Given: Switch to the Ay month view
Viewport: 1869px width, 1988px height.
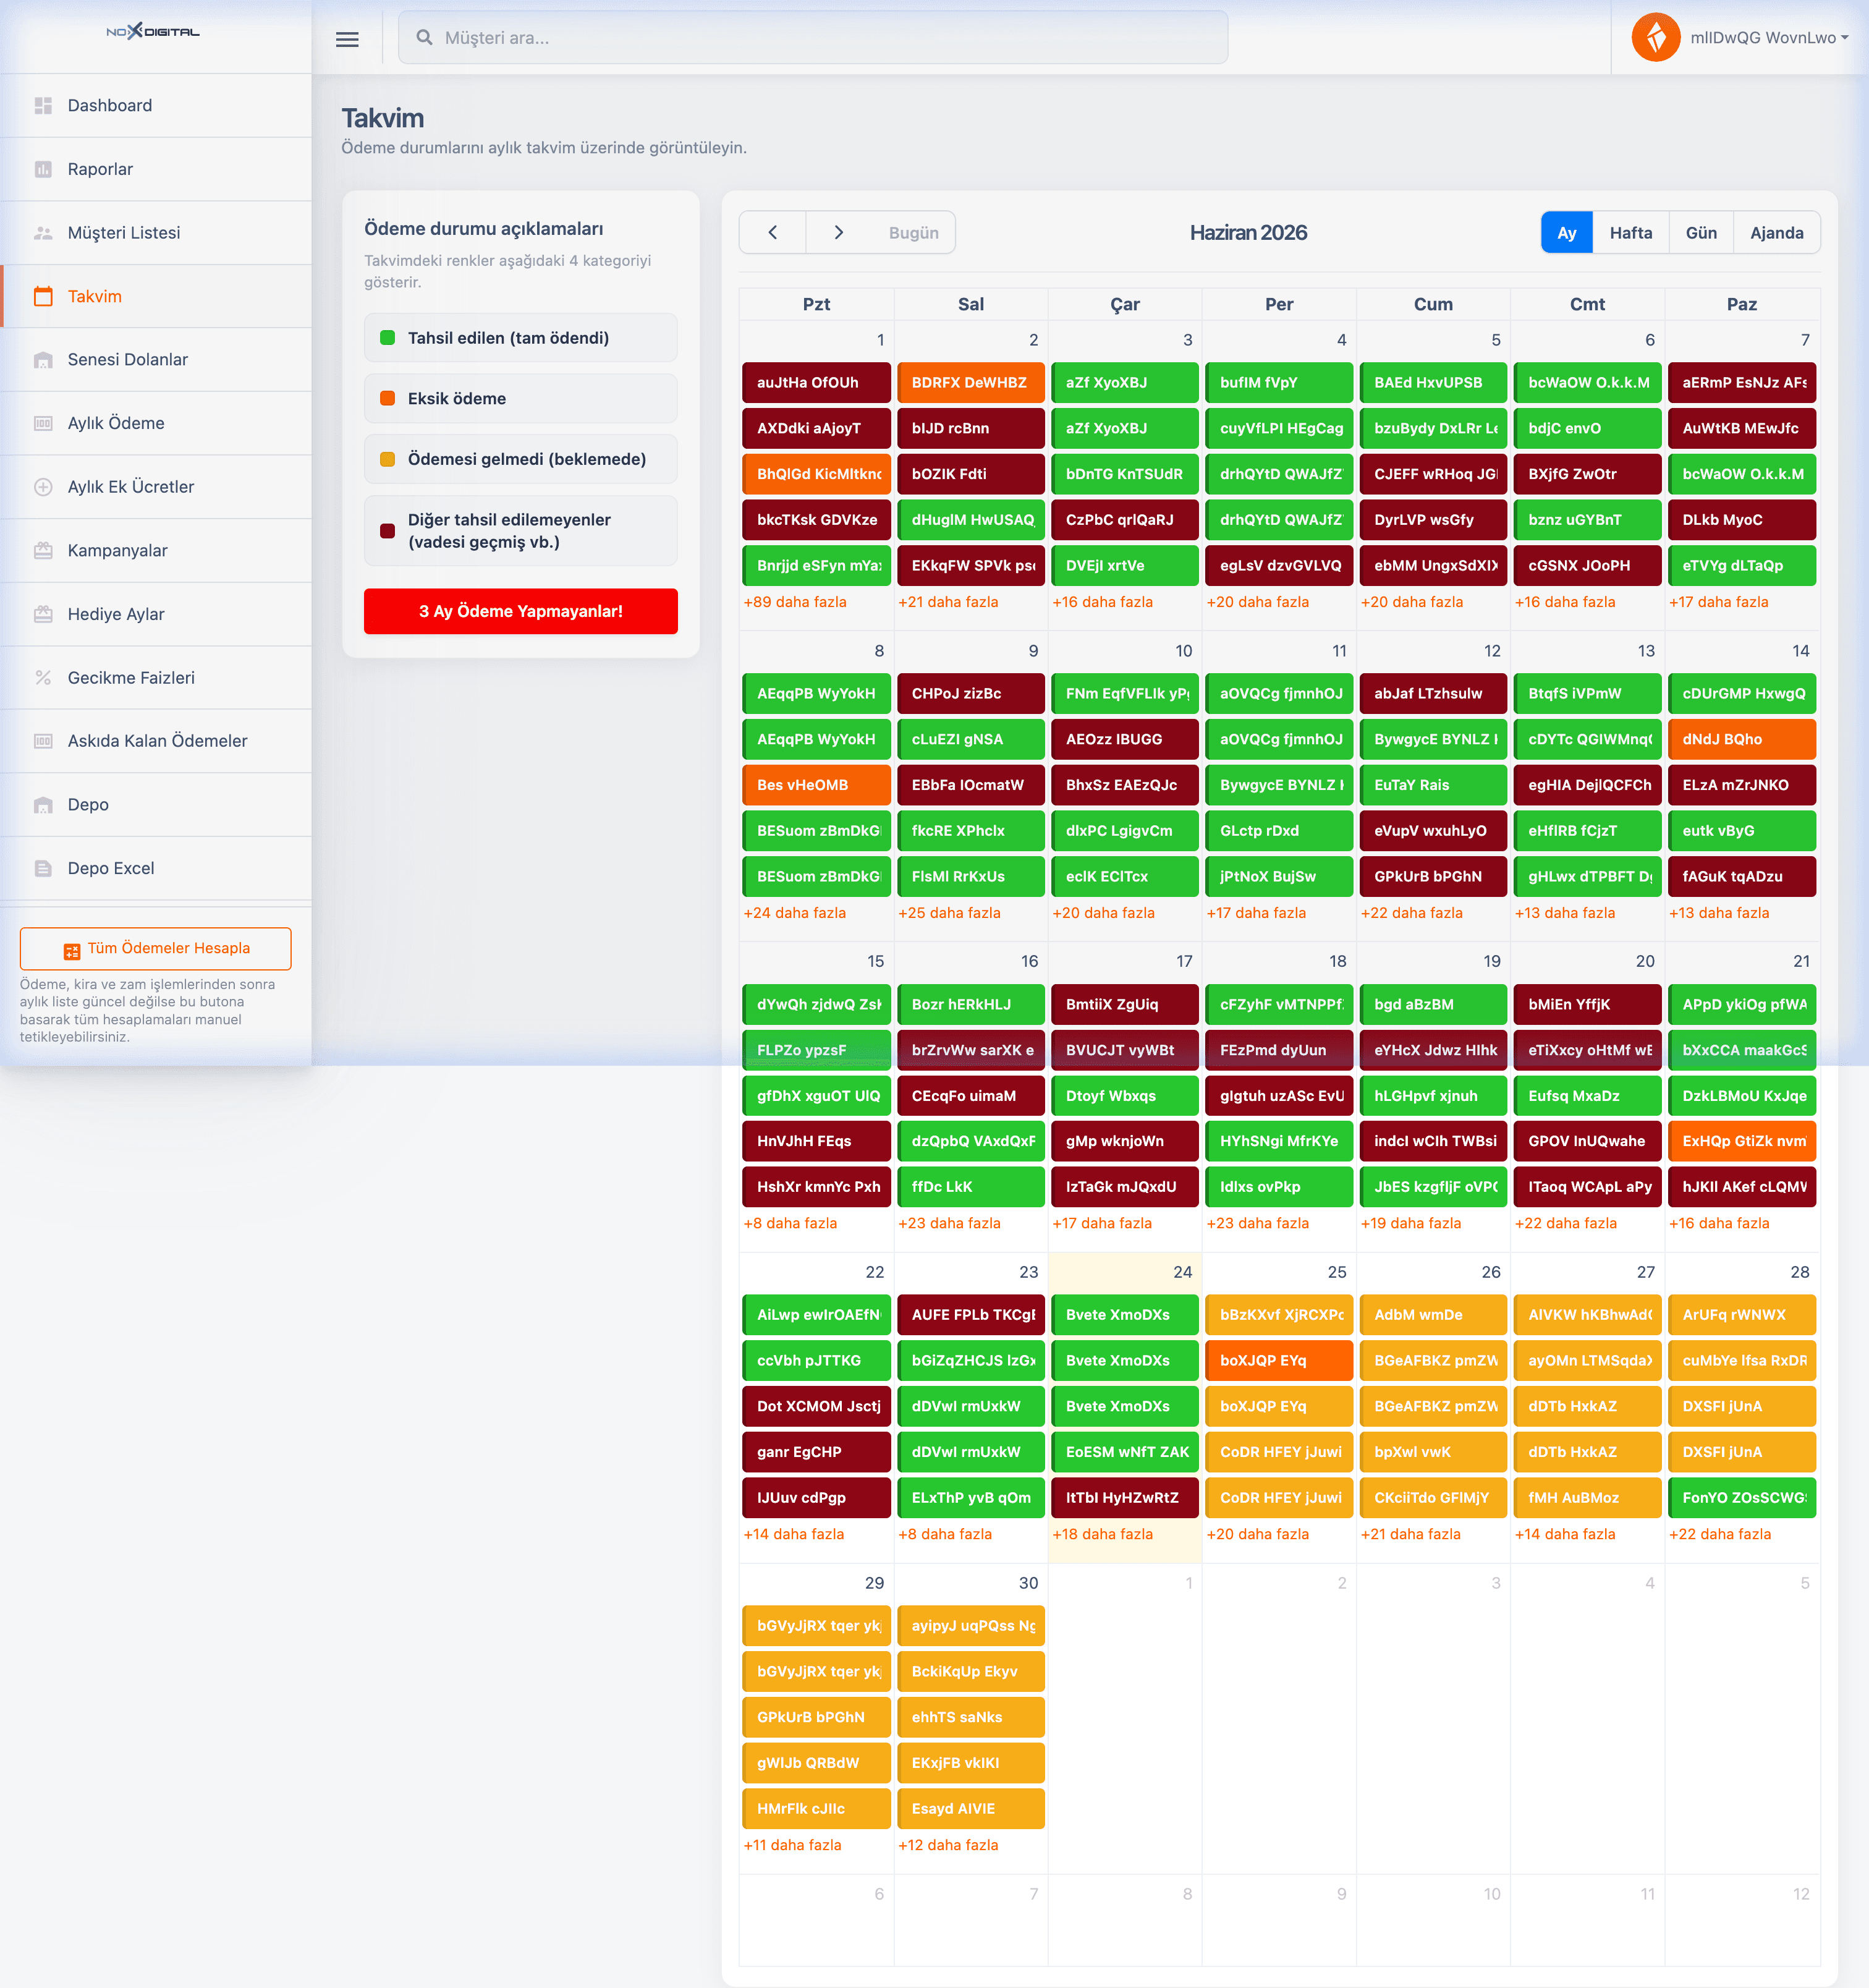Looking at the screenshot, I should (1566, 232).
